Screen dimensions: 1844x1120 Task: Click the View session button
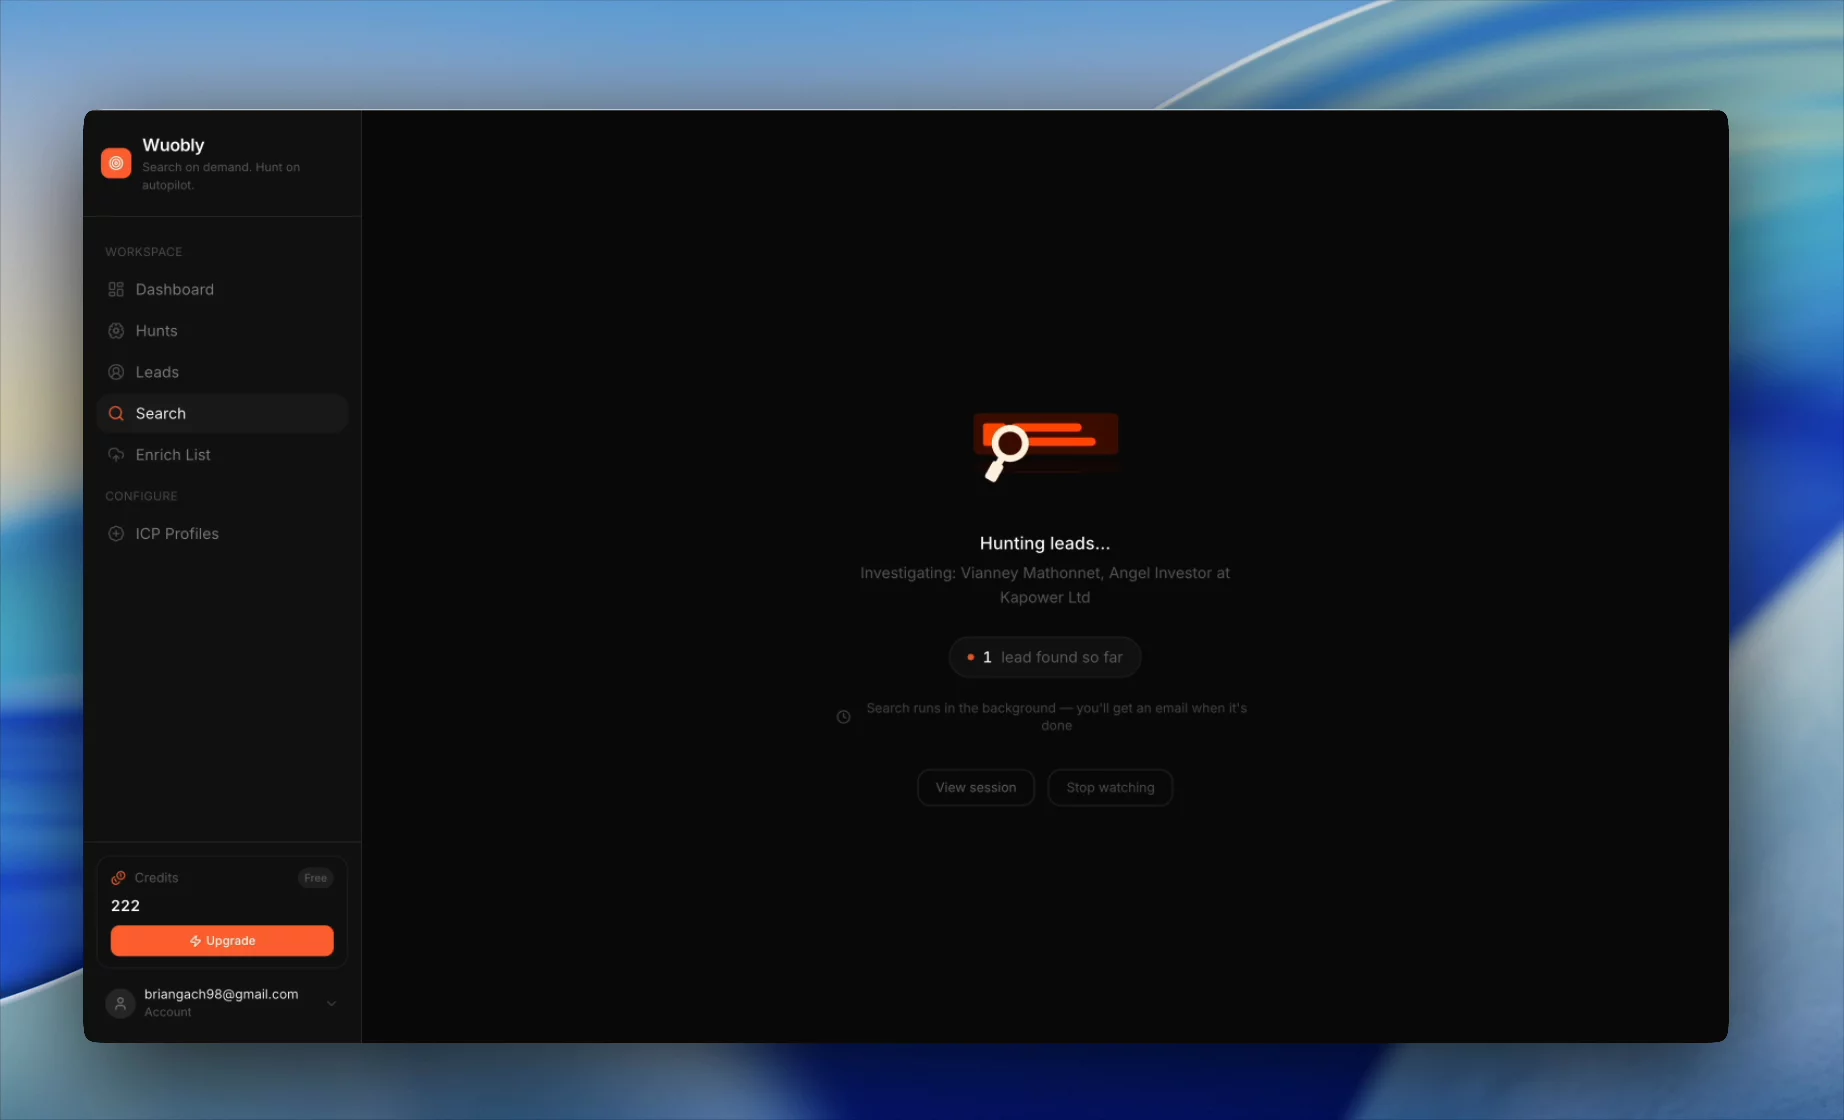[976, 788]
